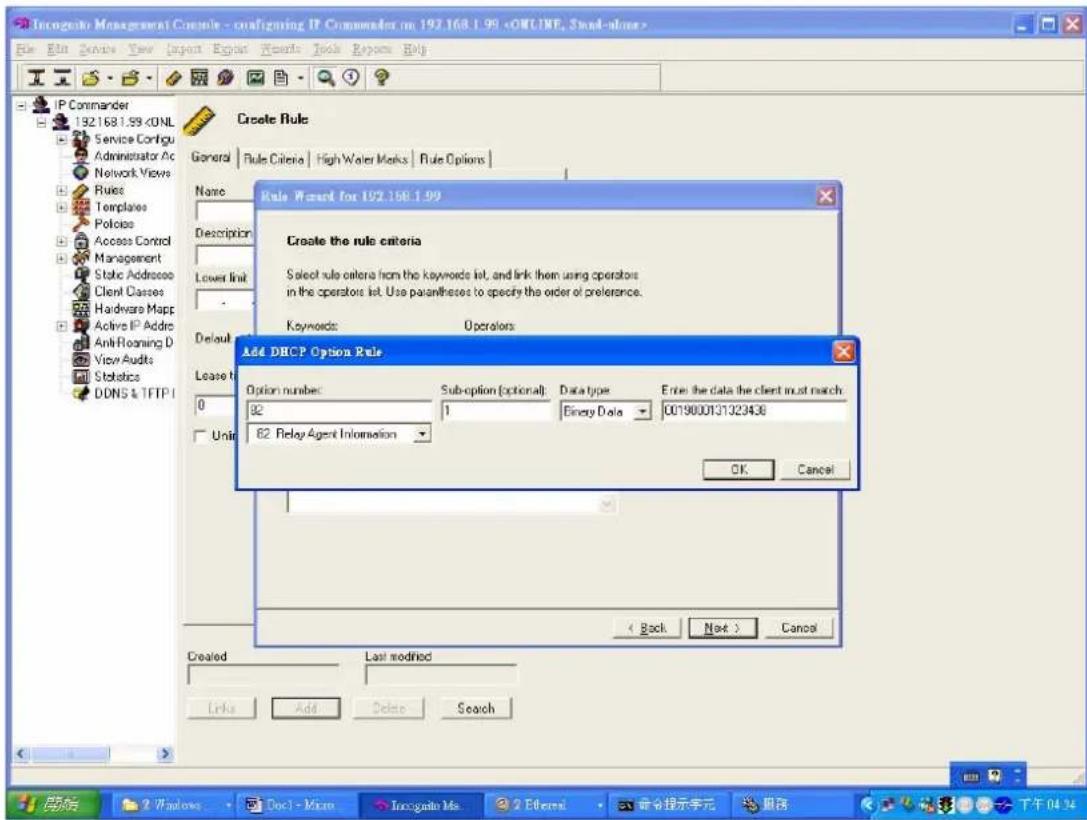The width and height of the screenshot is (1087, 820).
Task: Expand the Access Control tree node
Action: pyautogui.click(x=62, y=241)
